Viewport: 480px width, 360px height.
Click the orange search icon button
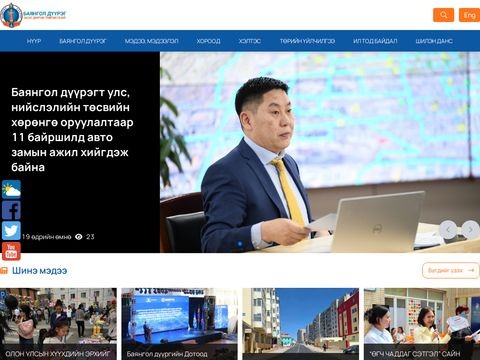pos(443,15)
